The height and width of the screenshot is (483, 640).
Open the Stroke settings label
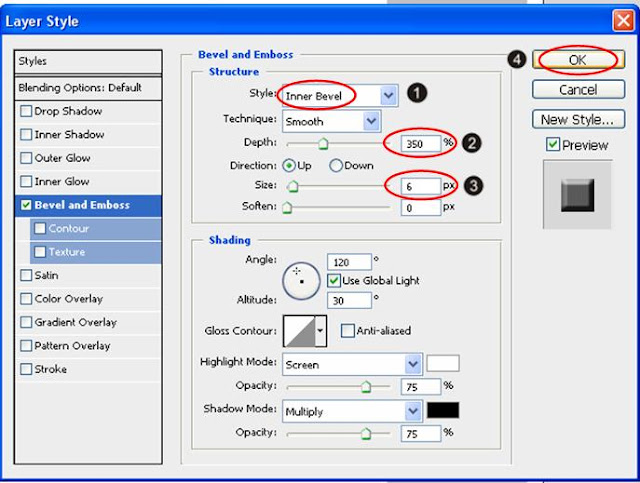51,369
